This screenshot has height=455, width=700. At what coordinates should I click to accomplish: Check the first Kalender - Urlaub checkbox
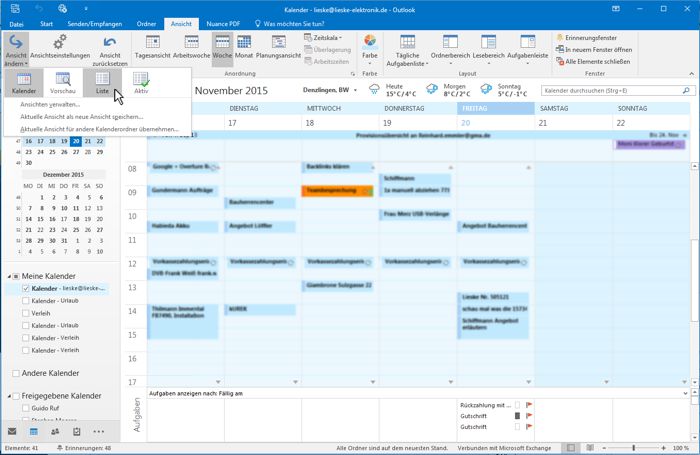tap(24, 300)
